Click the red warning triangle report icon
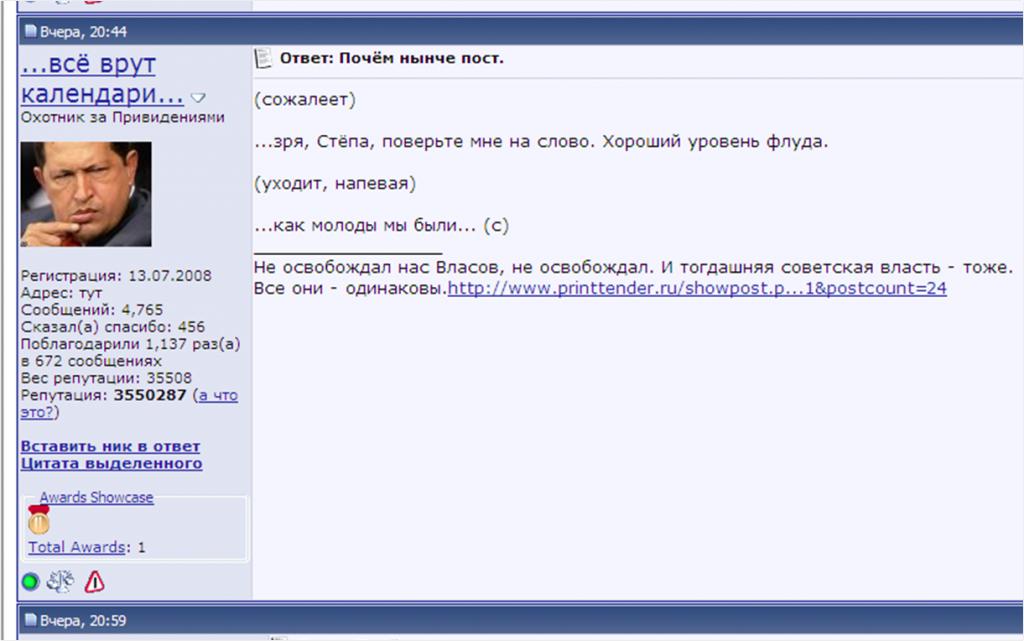The image size is (1024, 641). pos(94,581)
